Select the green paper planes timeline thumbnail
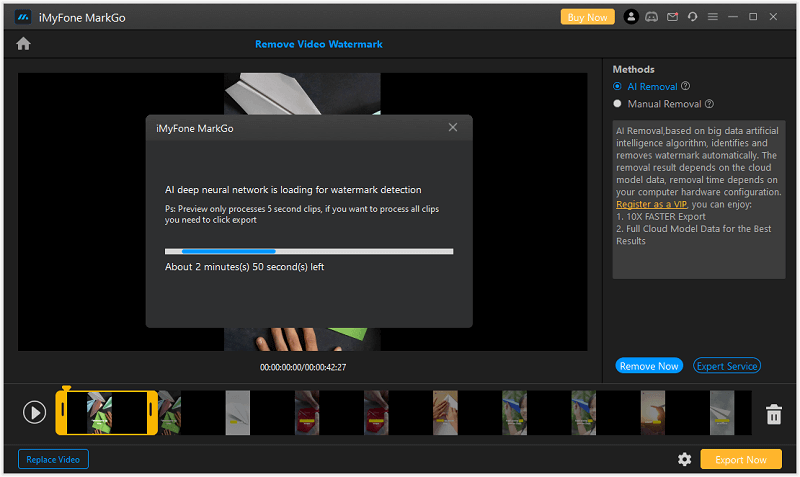Viewport: 800px width, 477px height. (x=99, y=413)
